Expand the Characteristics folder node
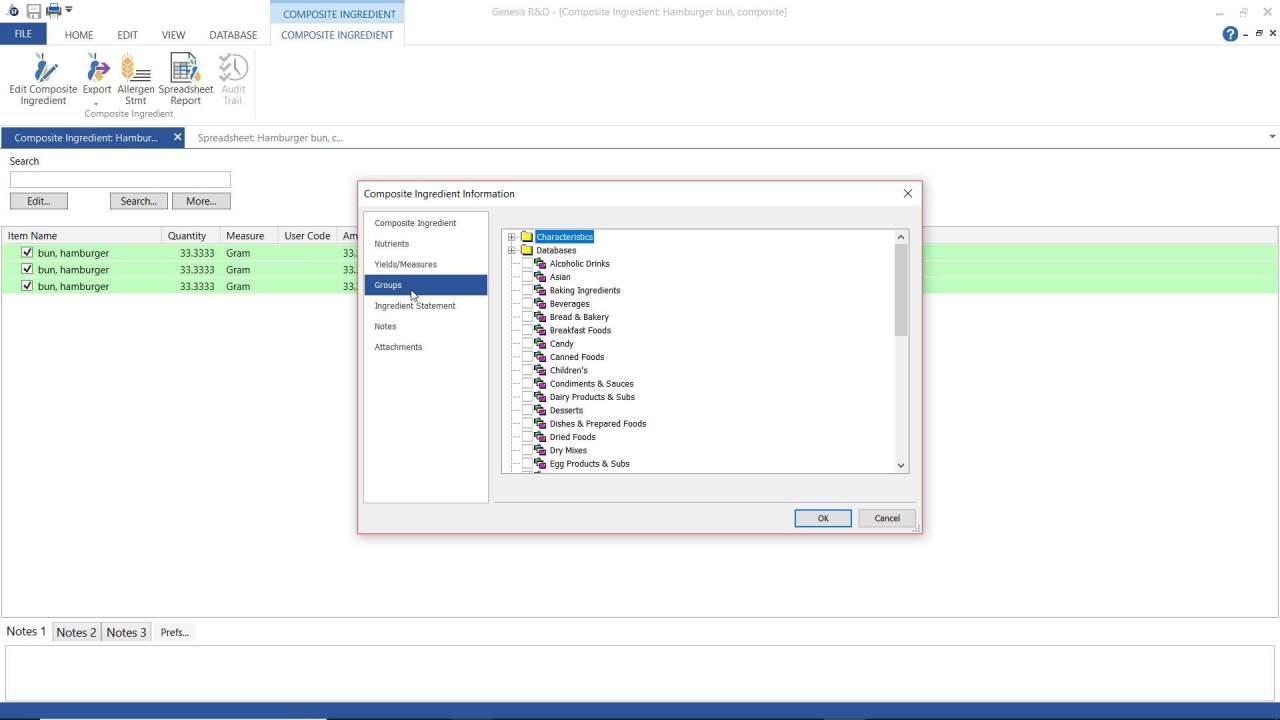 coord(512,237)
